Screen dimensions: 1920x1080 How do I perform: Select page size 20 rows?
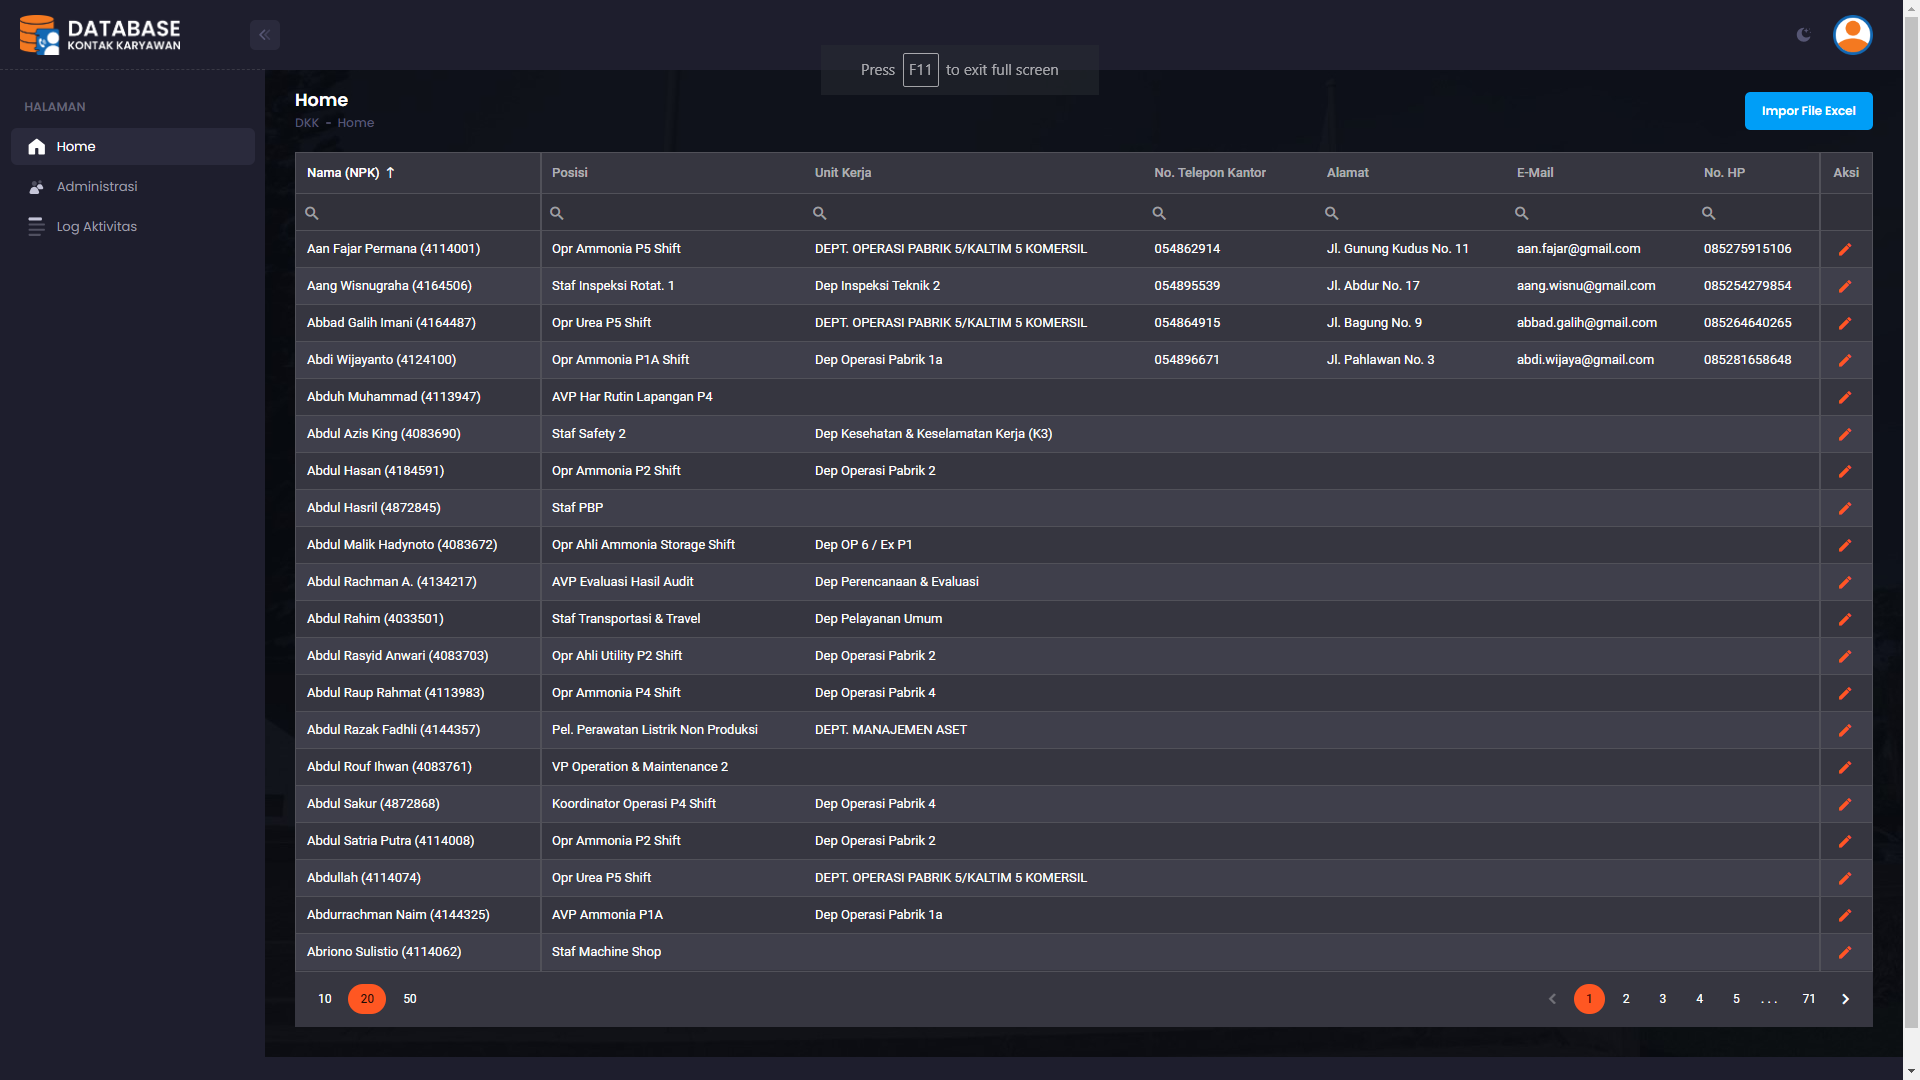[367, 999]
